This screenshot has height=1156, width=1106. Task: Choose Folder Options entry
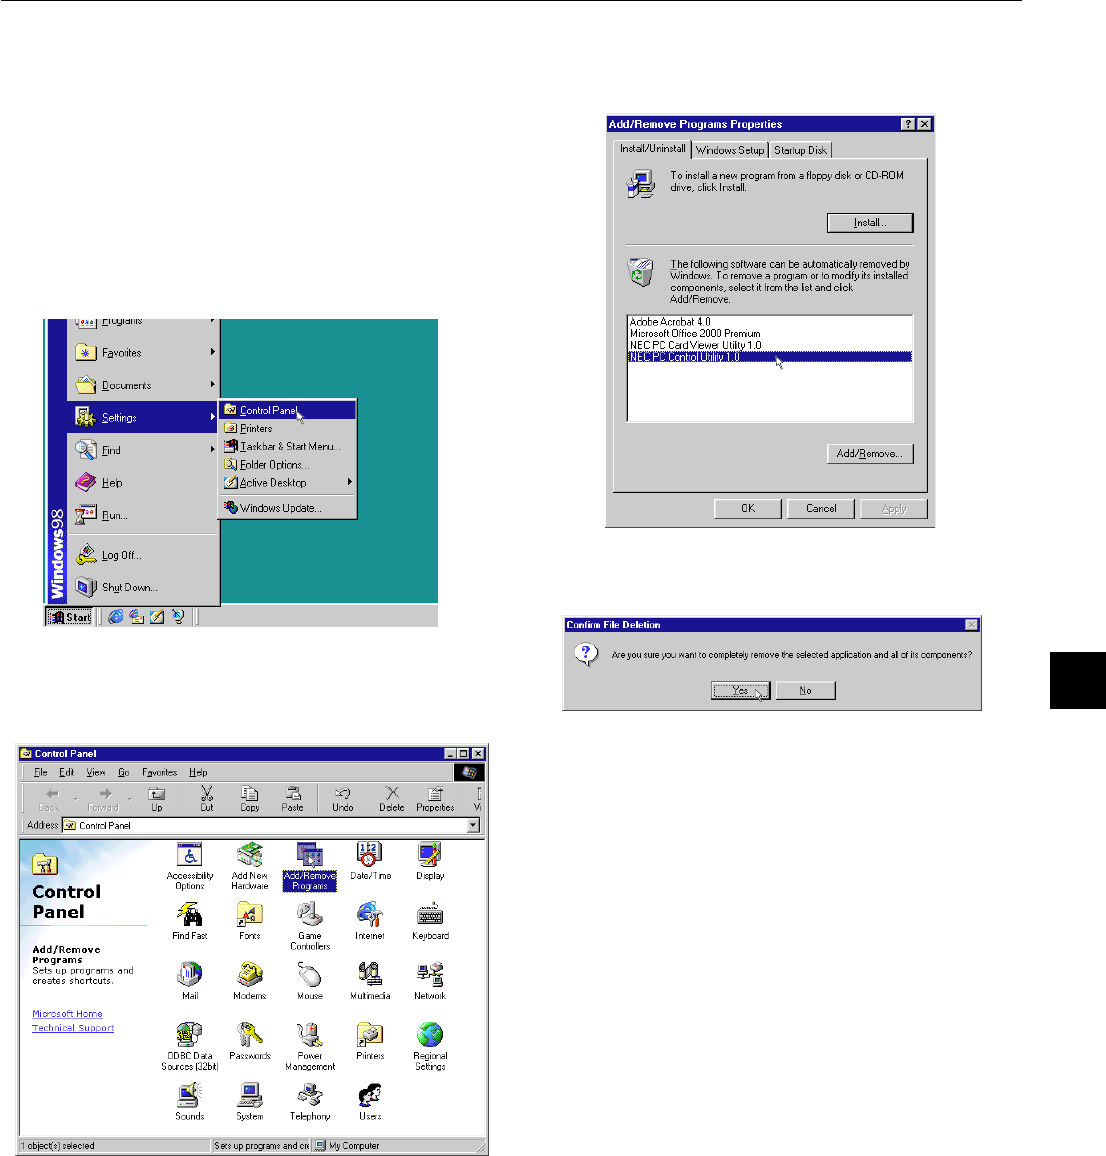[288, 464]
